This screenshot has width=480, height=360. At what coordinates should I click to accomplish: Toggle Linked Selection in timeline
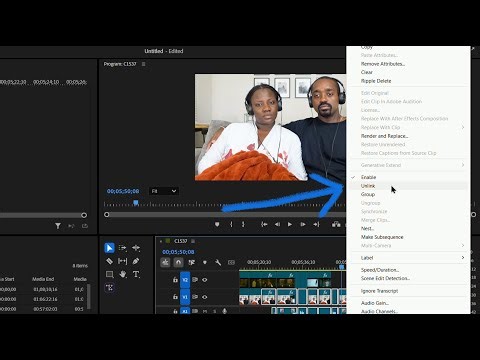[192, 263]
